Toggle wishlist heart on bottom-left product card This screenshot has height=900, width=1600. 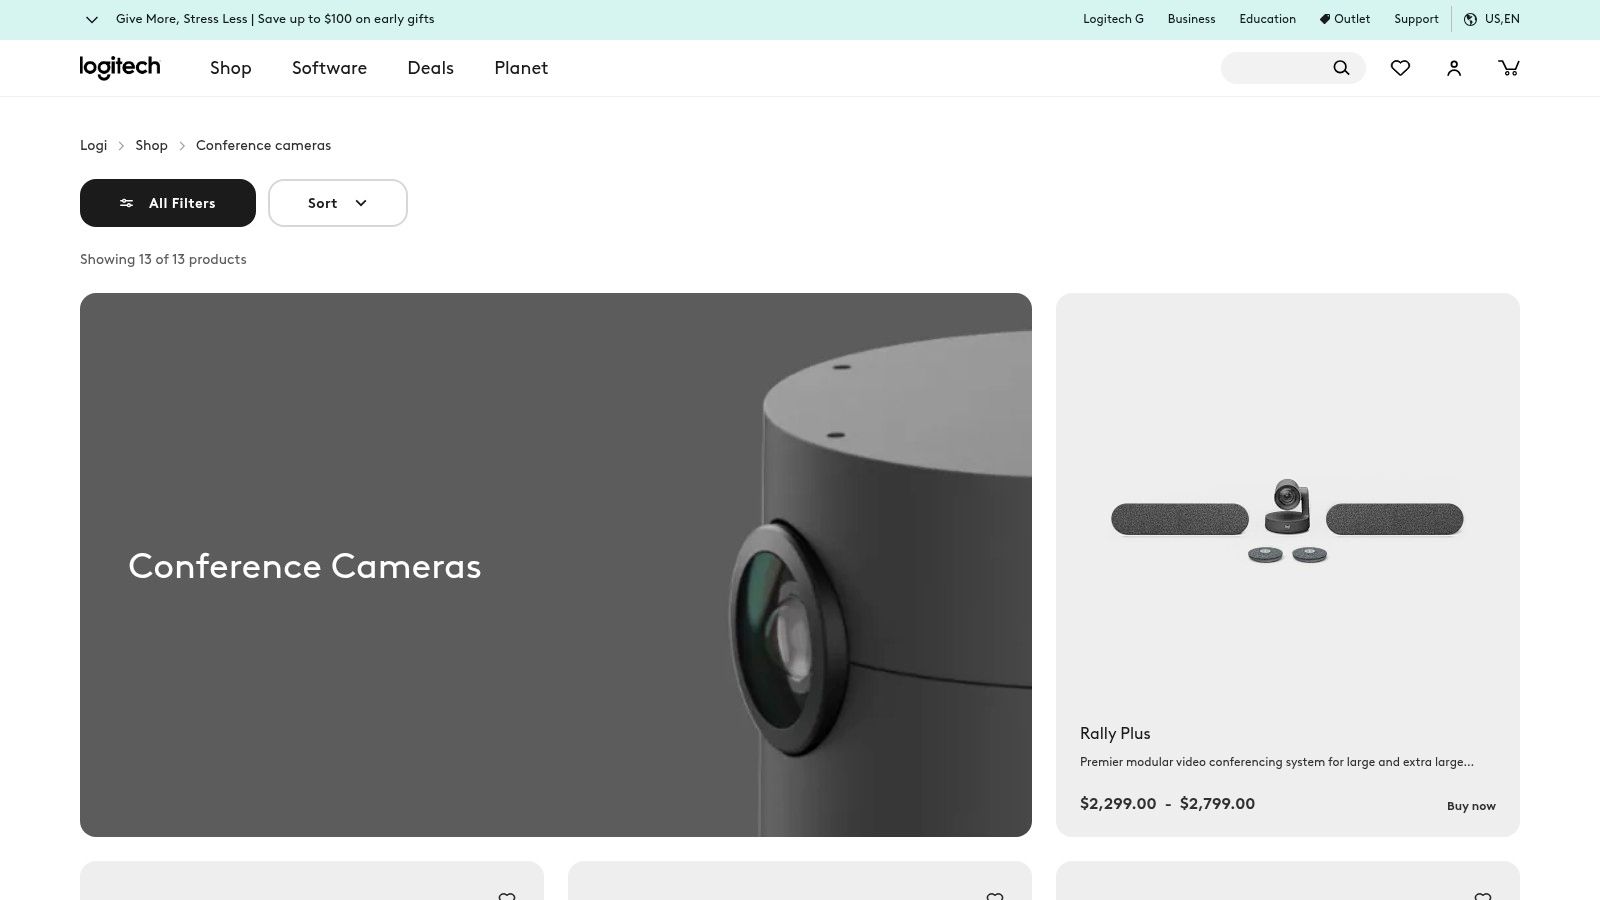pos(507,897)
